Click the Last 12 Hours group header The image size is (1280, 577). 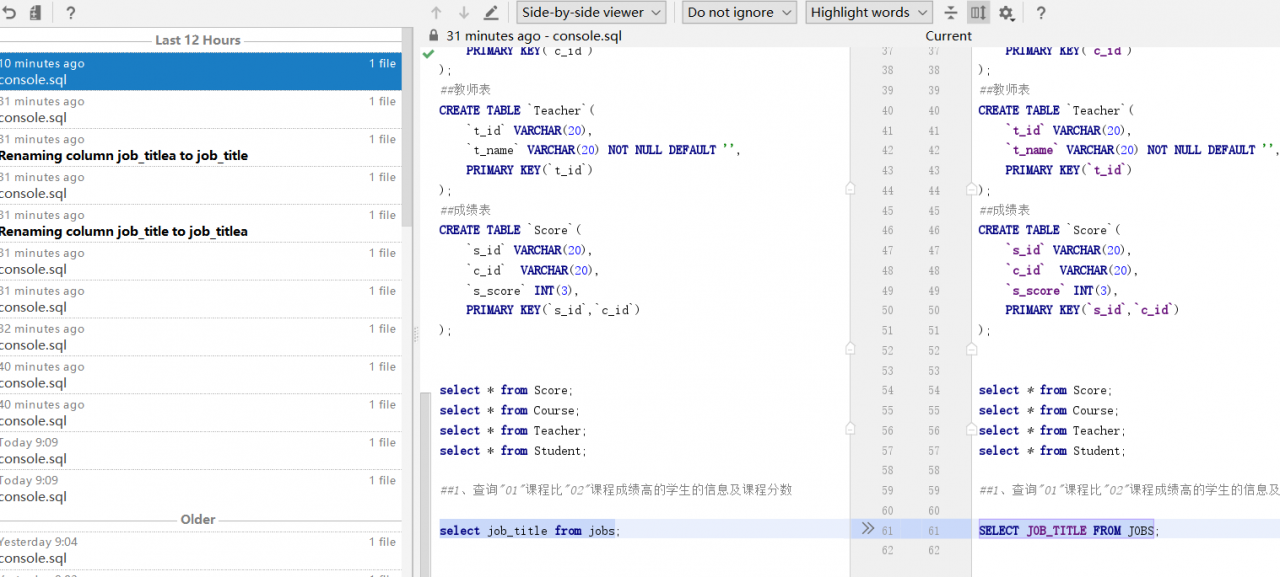[x=198, y=40]
